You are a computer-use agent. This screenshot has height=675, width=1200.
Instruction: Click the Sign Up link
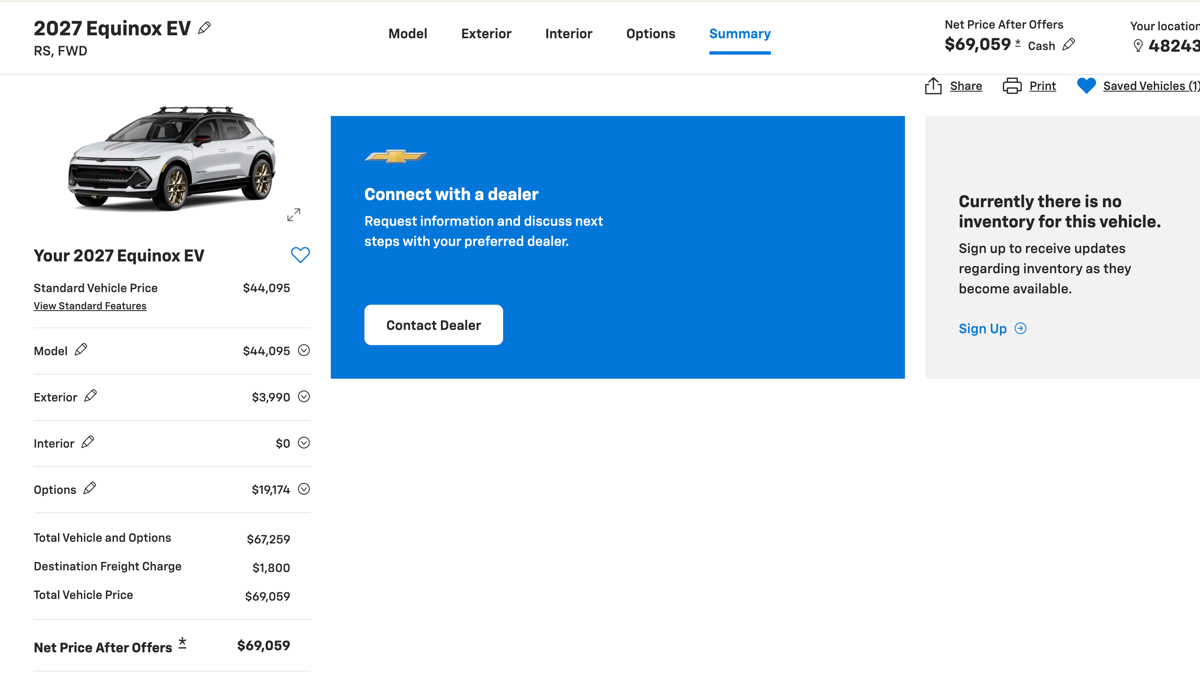pyautogui.click(x=983, y=329)
